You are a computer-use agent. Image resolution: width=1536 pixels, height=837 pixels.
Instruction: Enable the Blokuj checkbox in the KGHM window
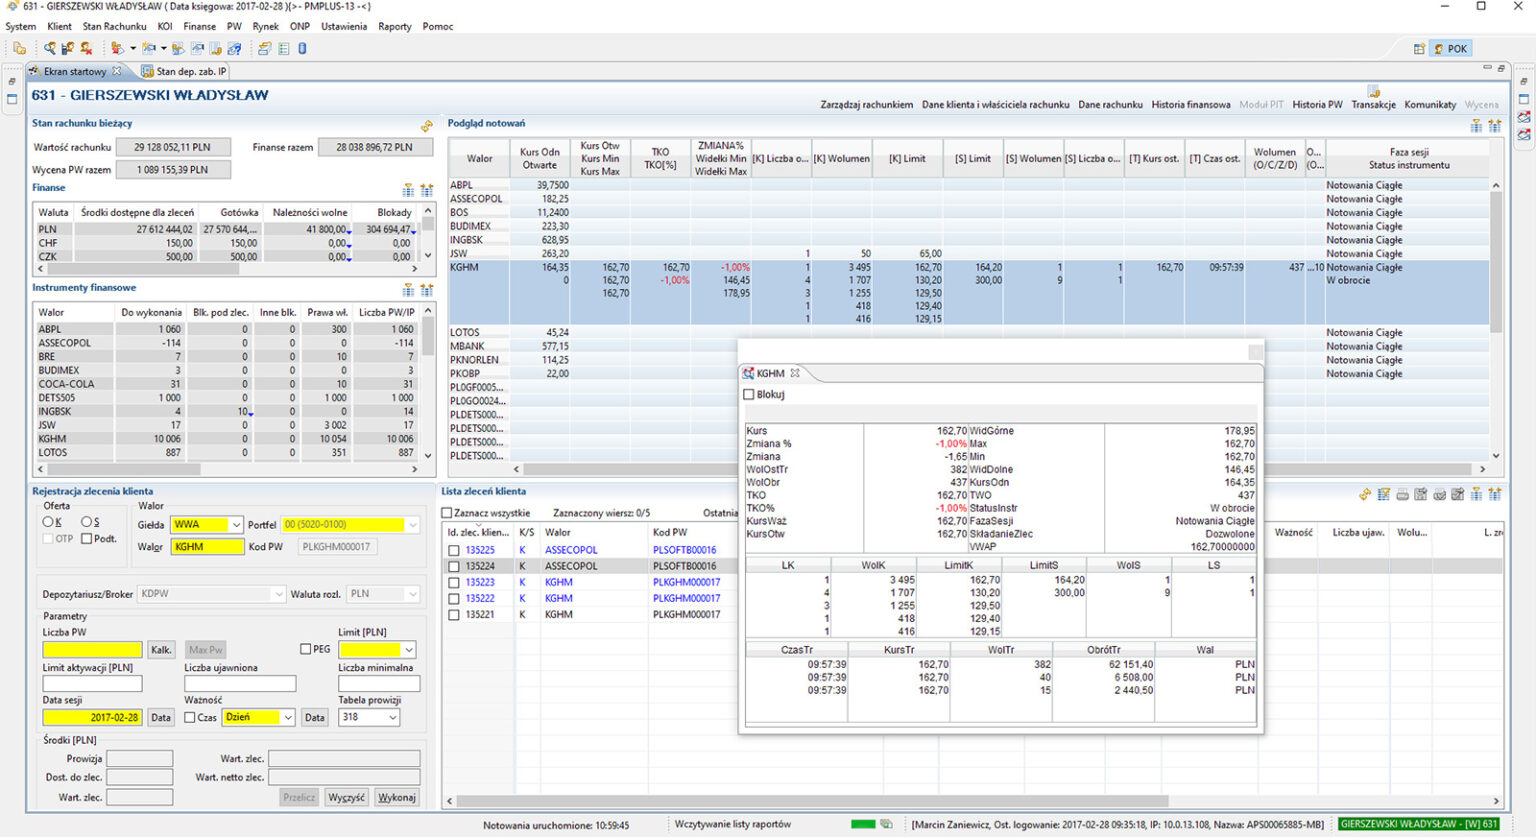[x=749, y=395]
